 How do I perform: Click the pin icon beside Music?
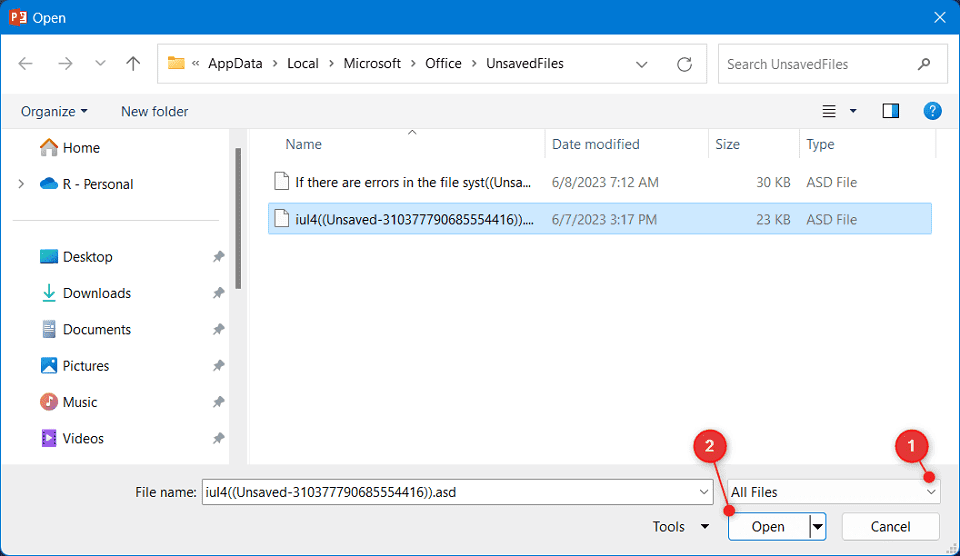click(x=219, y=402)
